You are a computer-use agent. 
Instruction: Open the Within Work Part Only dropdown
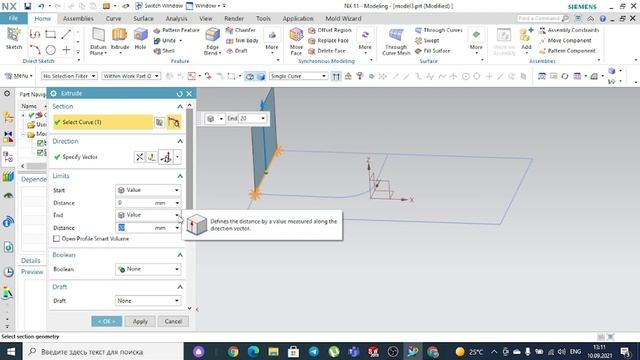pos(131,76)
